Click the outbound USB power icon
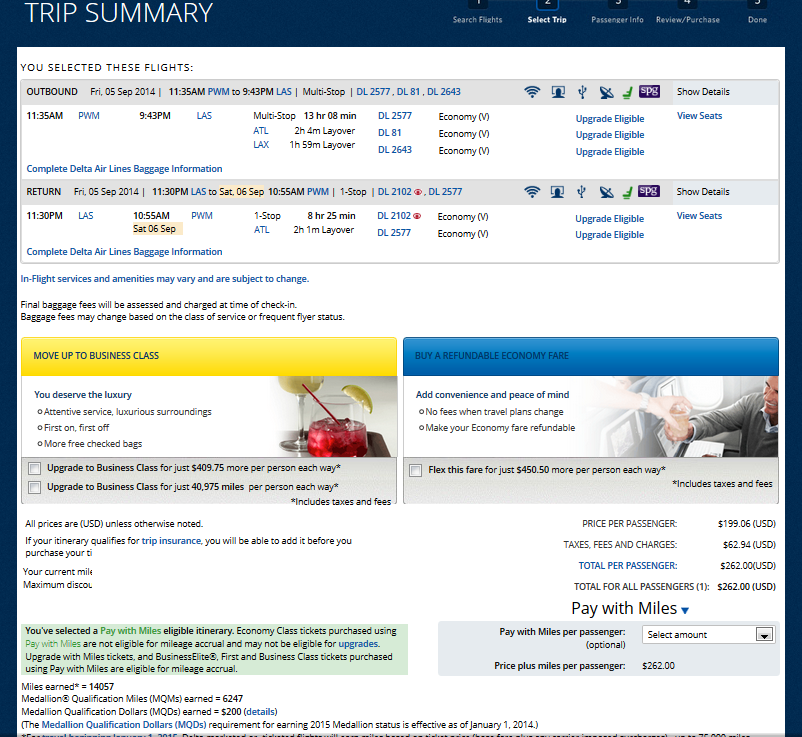 [x=582, y=92]
